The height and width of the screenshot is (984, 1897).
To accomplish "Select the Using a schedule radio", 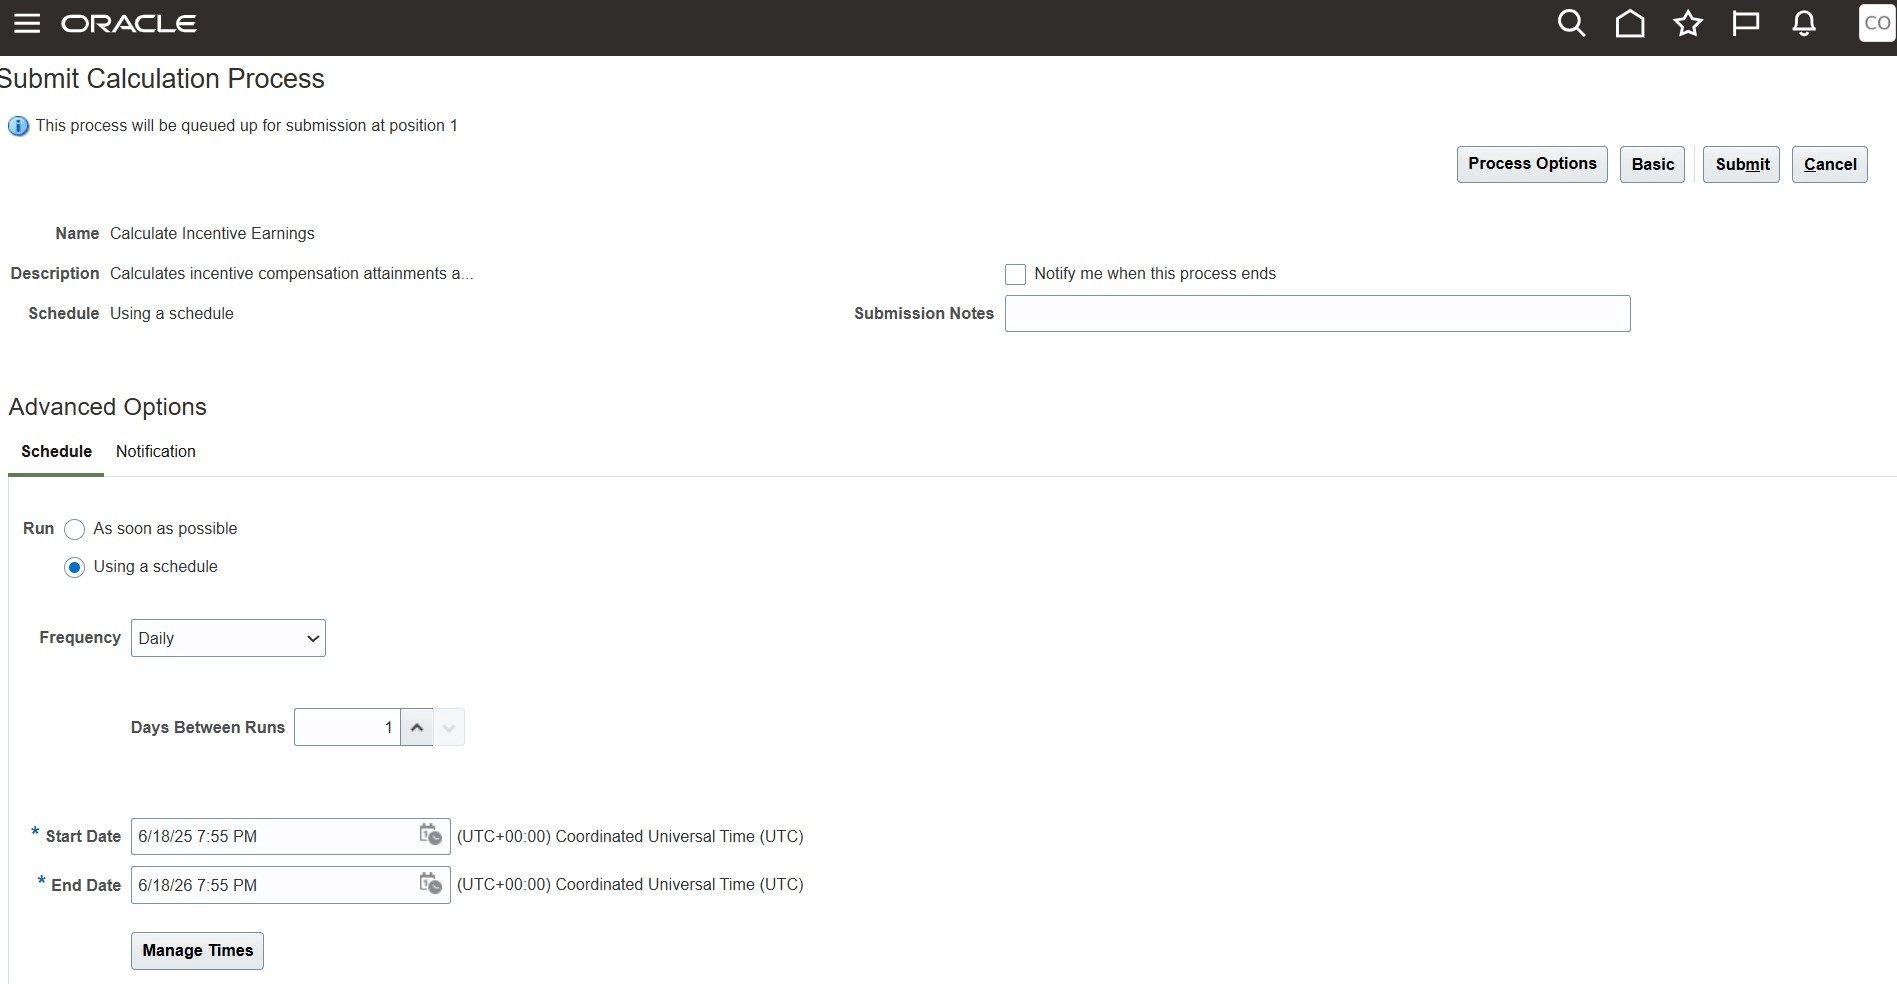I will coord(74,567).
